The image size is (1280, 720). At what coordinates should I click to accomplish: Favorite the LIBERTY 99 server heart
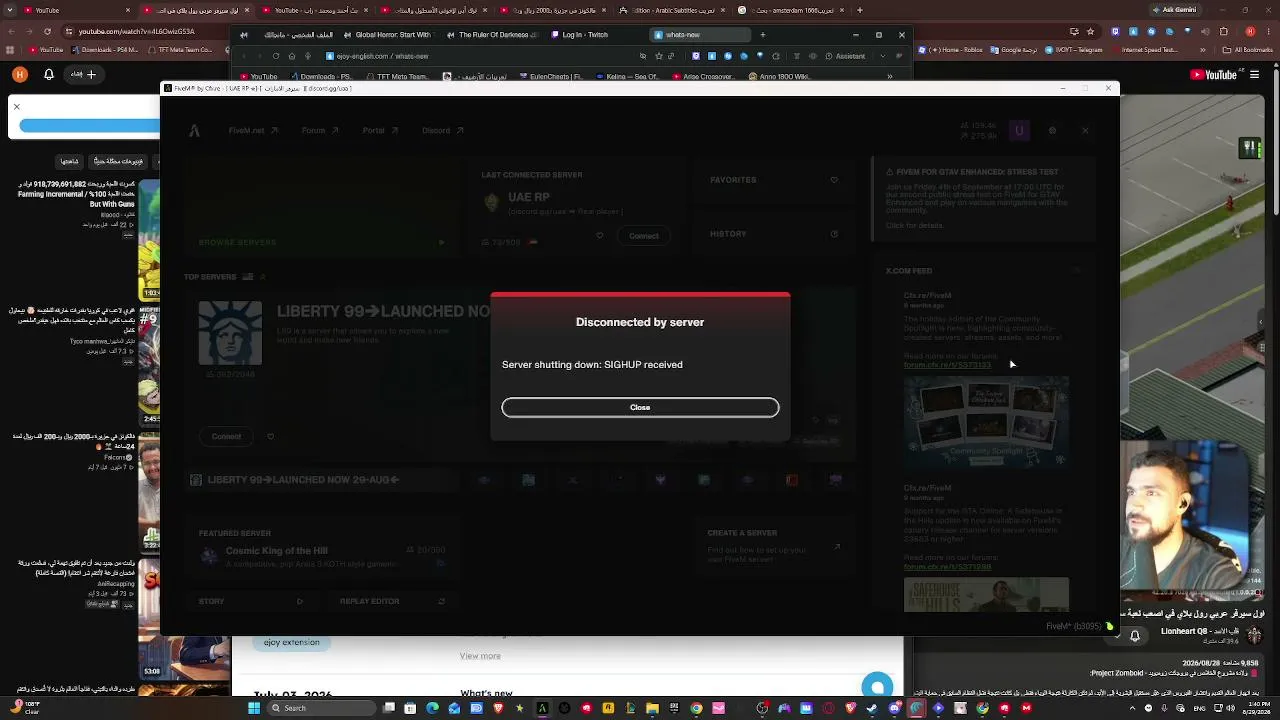click(x=270, y=436)
